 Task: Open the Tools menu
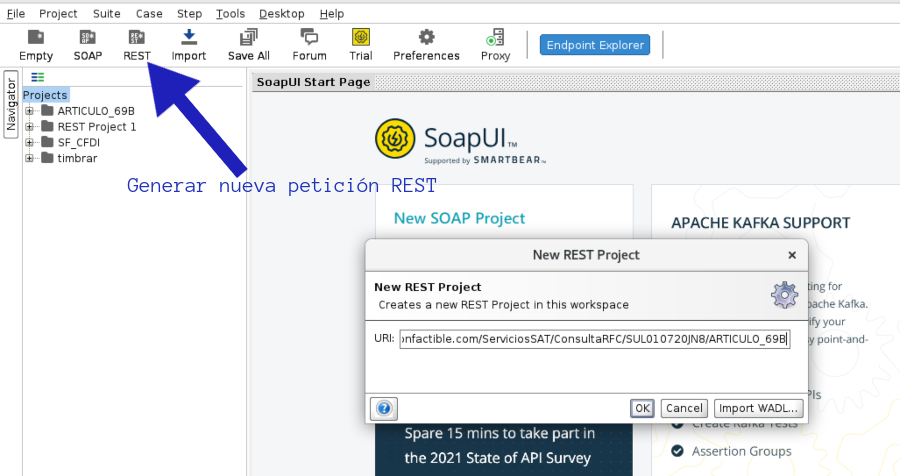[x=230, y=14]
